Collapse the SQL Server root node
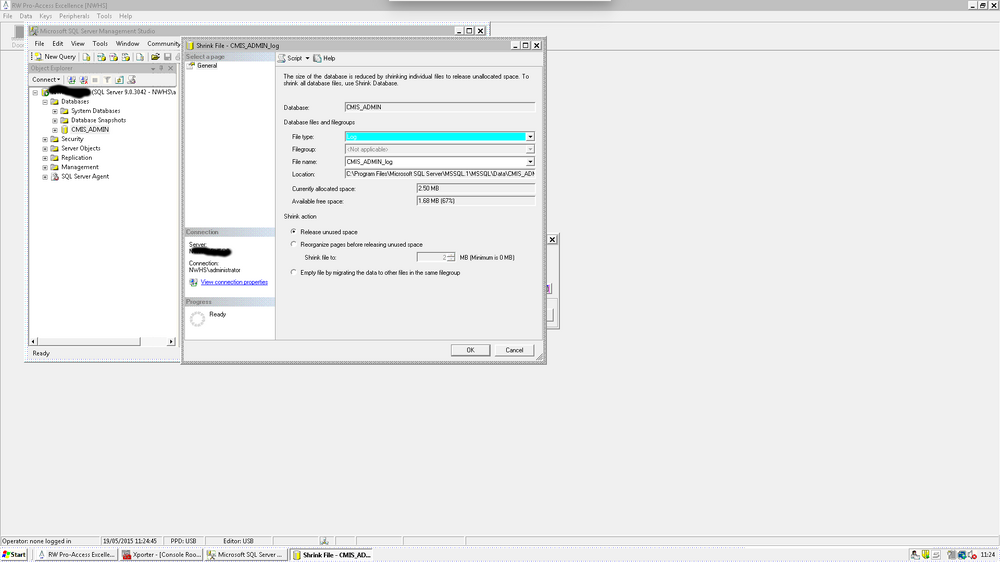Viewport: 1000px width, 562px height. tap(36, 92)
